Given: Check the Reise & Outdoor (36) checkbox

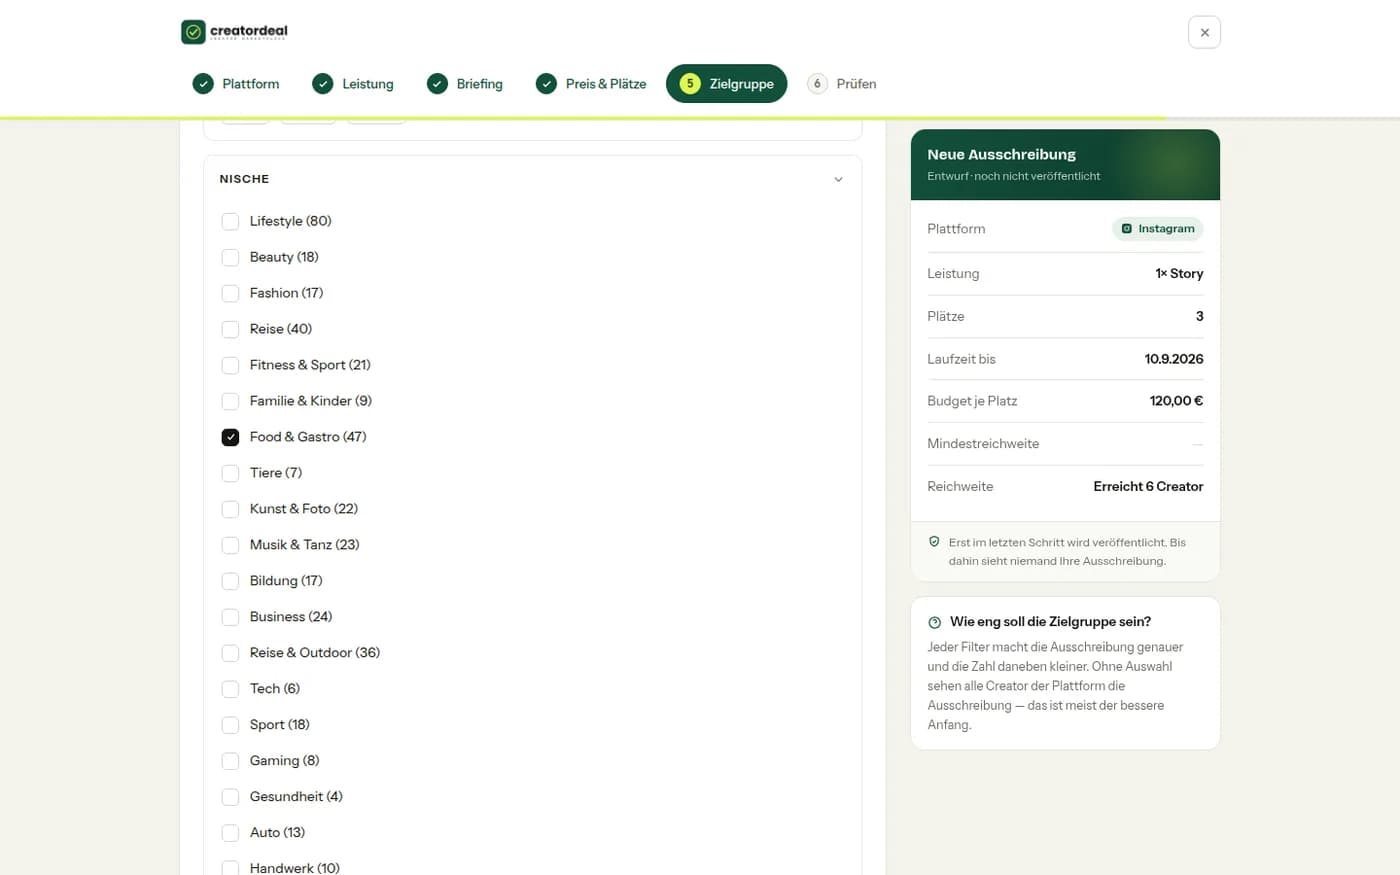Looking at the screenshot, I should coord(230,653).
